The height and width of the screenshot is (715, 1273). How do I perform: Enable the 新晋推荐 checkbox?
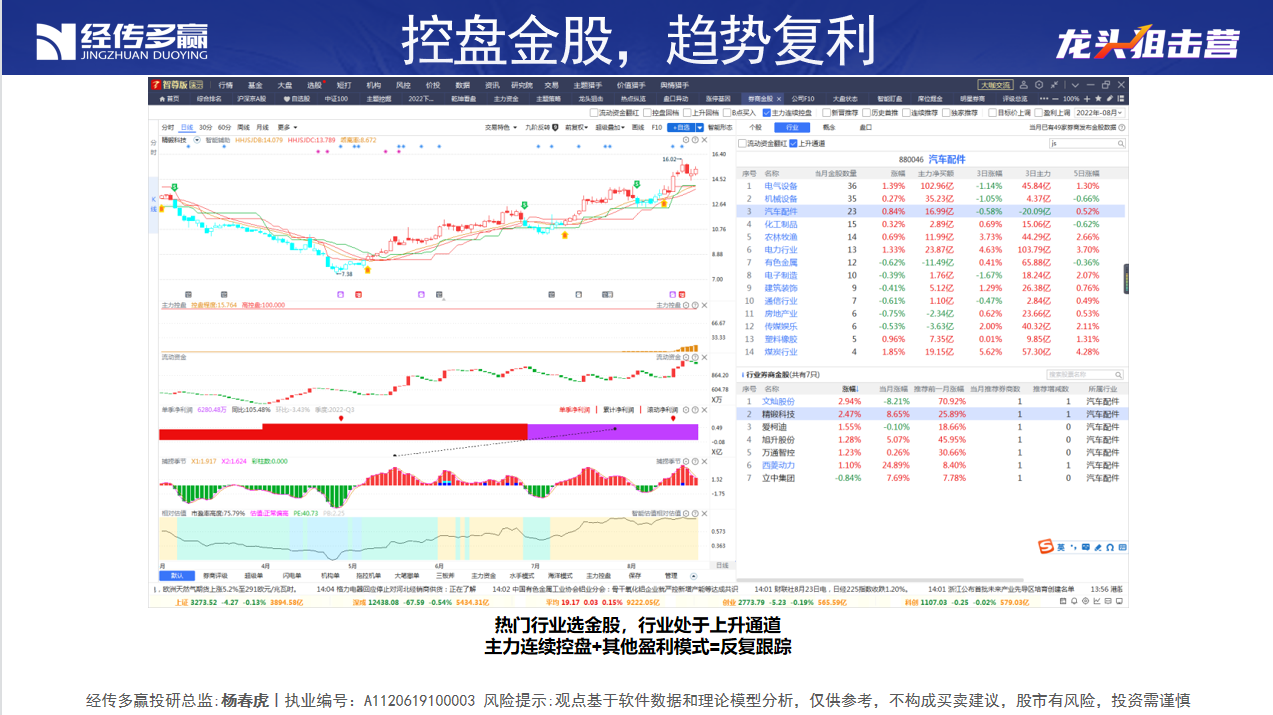coord(827,113)
